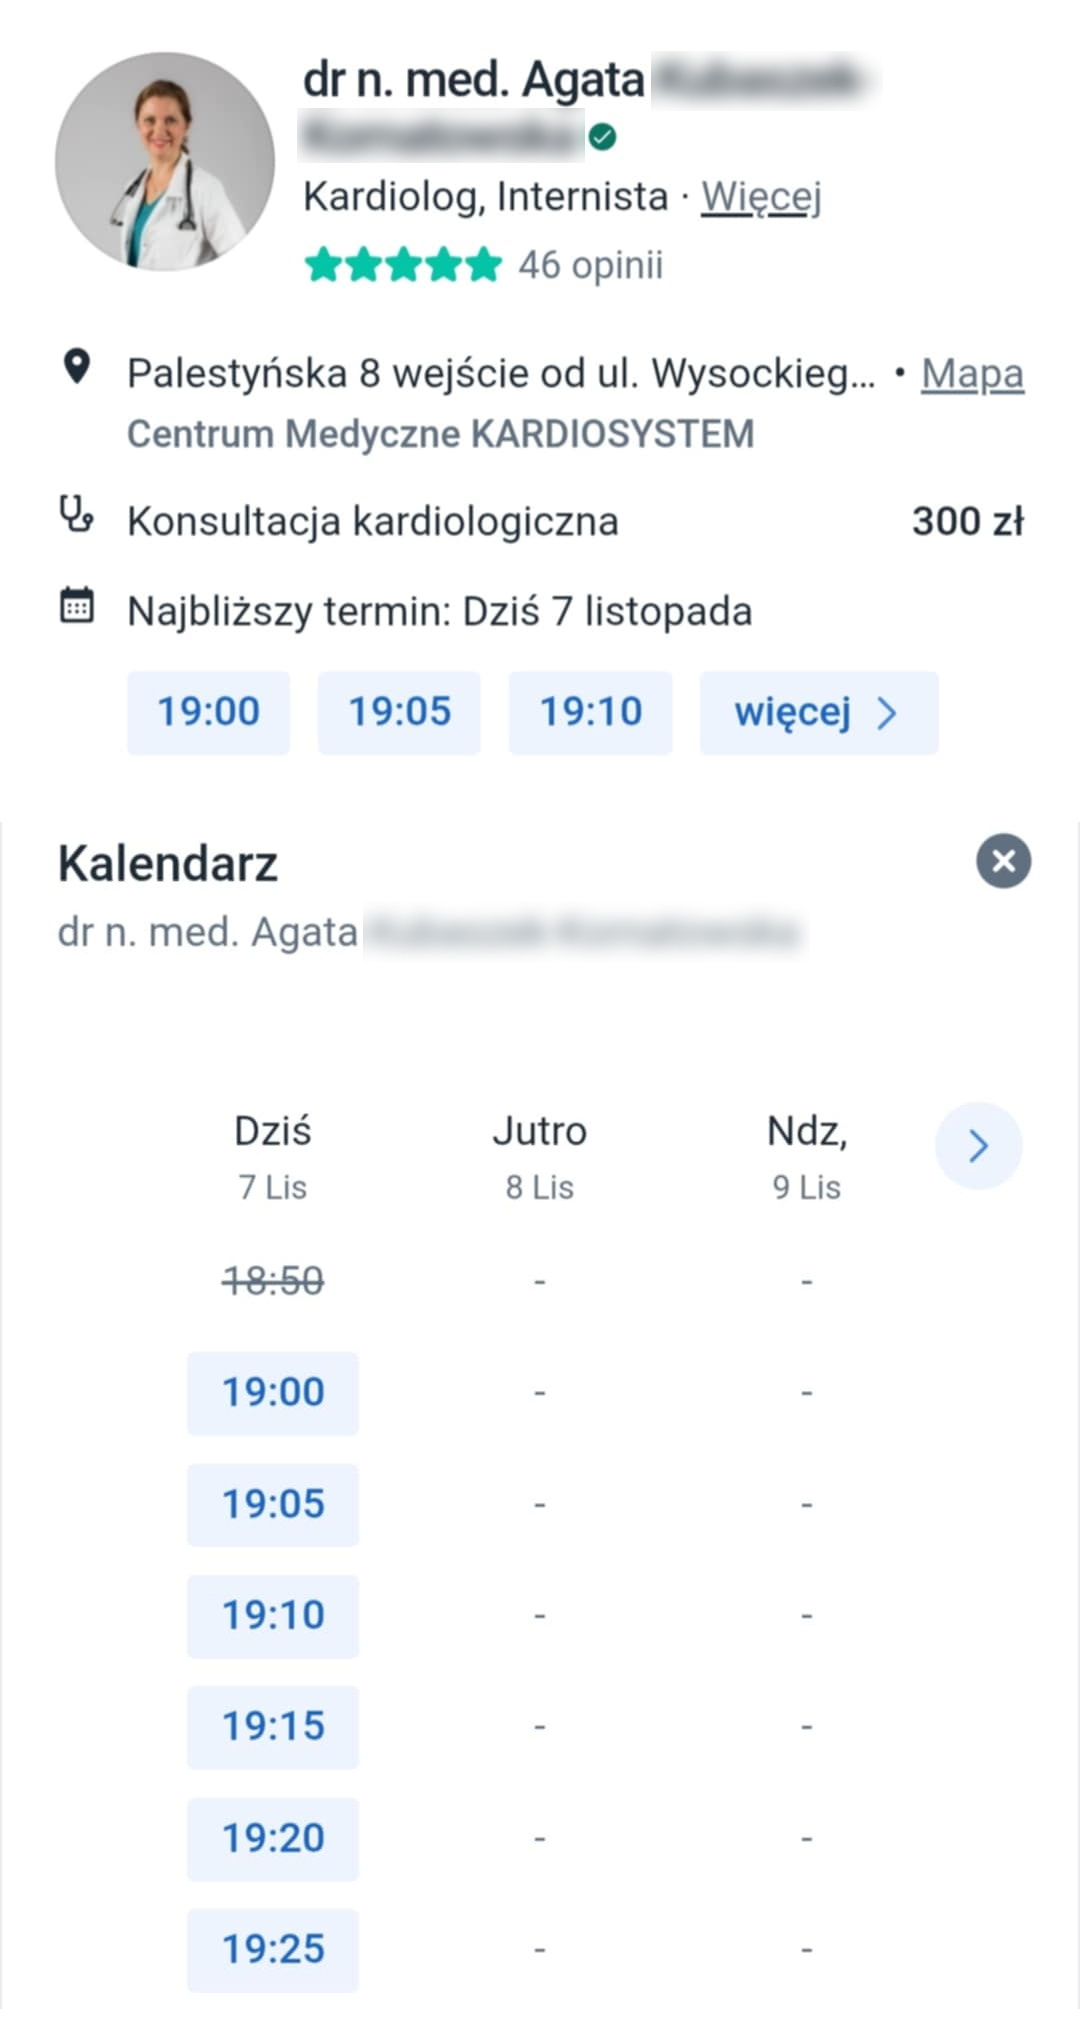The height and width of the screenshot is (2044, 1080).
Task: Close the Kalendarz panel
Action: point(1003,861)
